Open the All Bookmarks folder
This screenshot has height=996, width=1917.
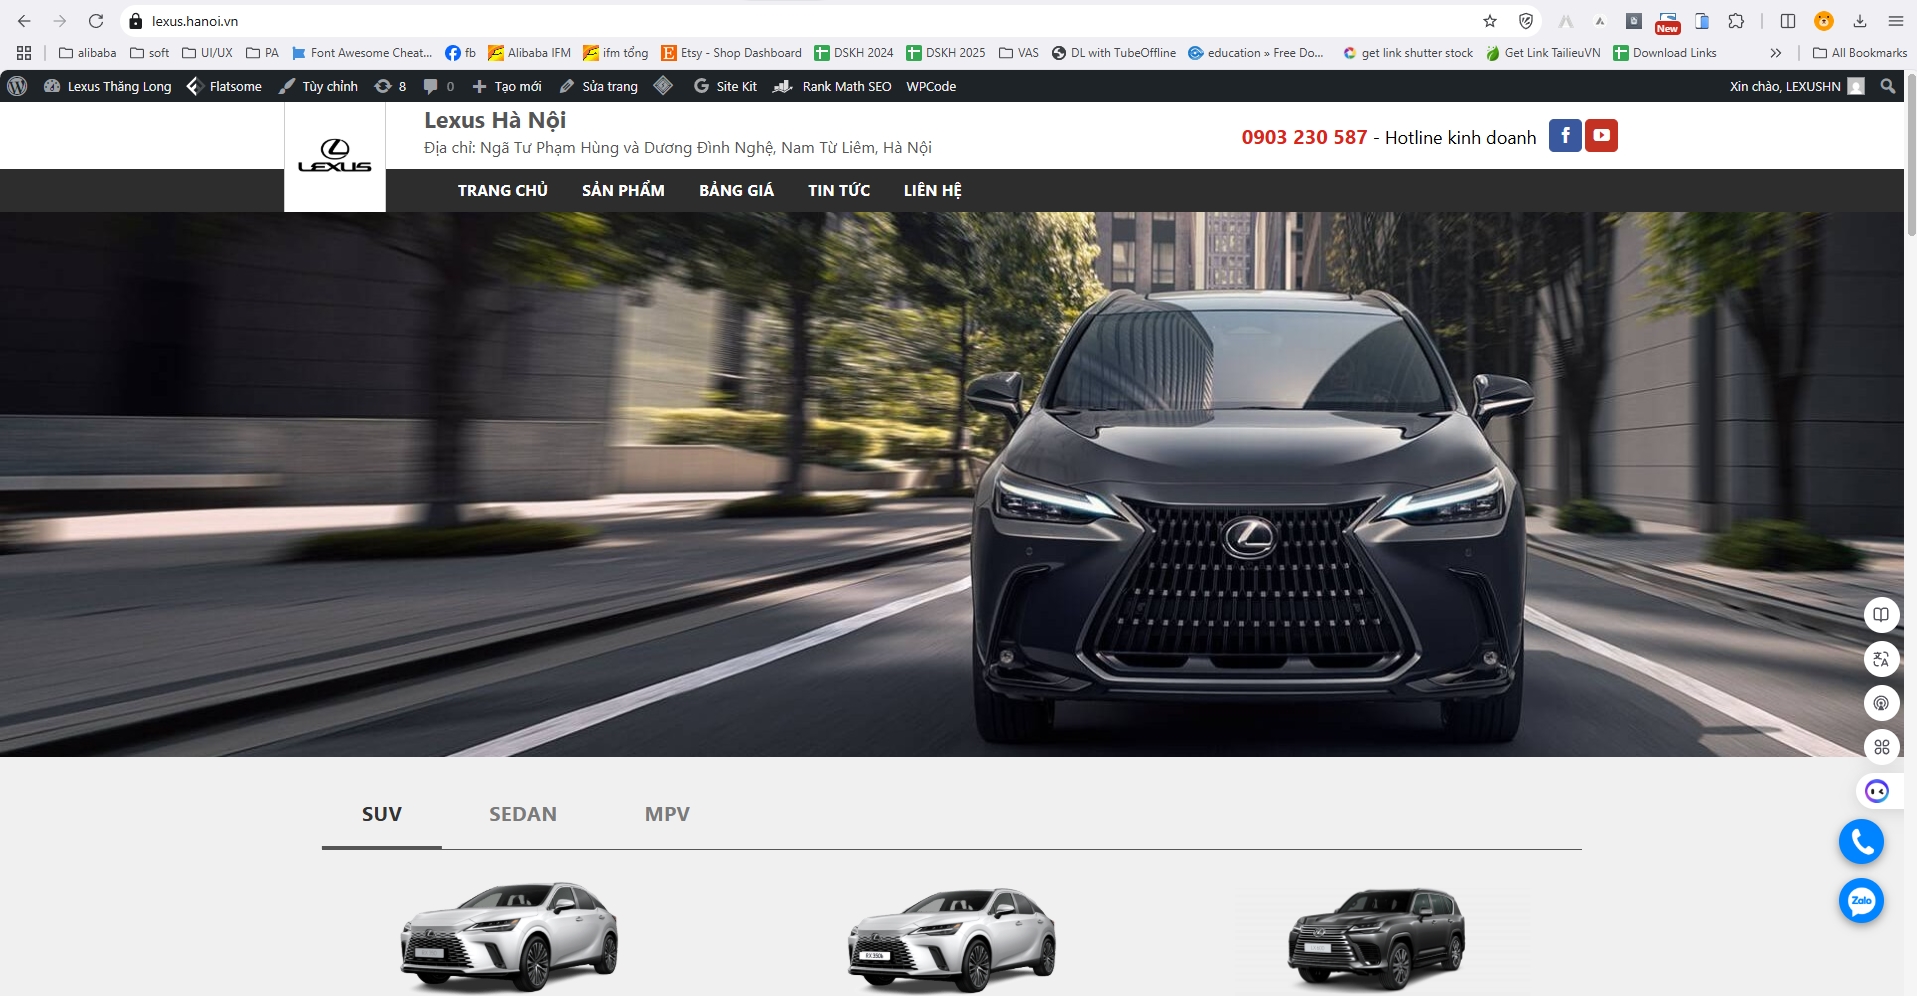point(1859,53)
